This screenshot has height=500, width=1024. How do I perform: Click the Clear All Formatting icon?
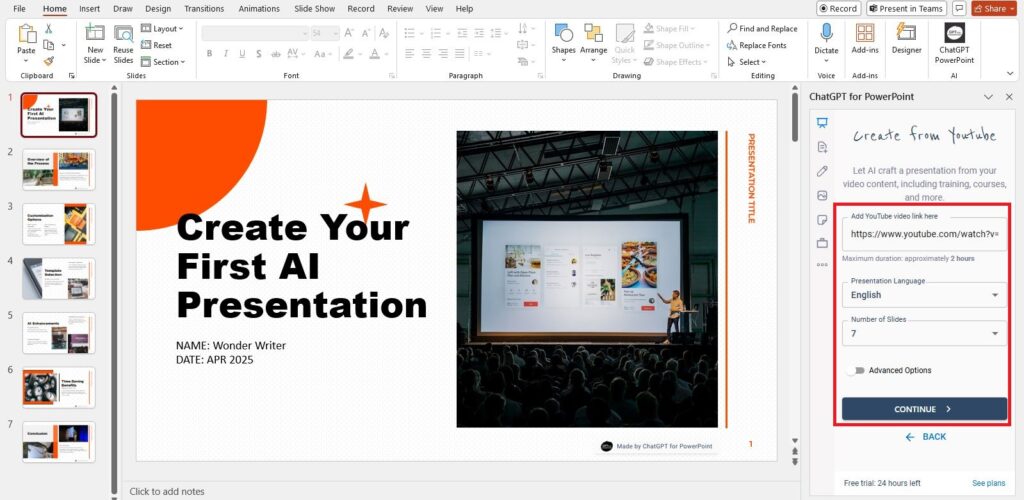click(x=384, y=33)
